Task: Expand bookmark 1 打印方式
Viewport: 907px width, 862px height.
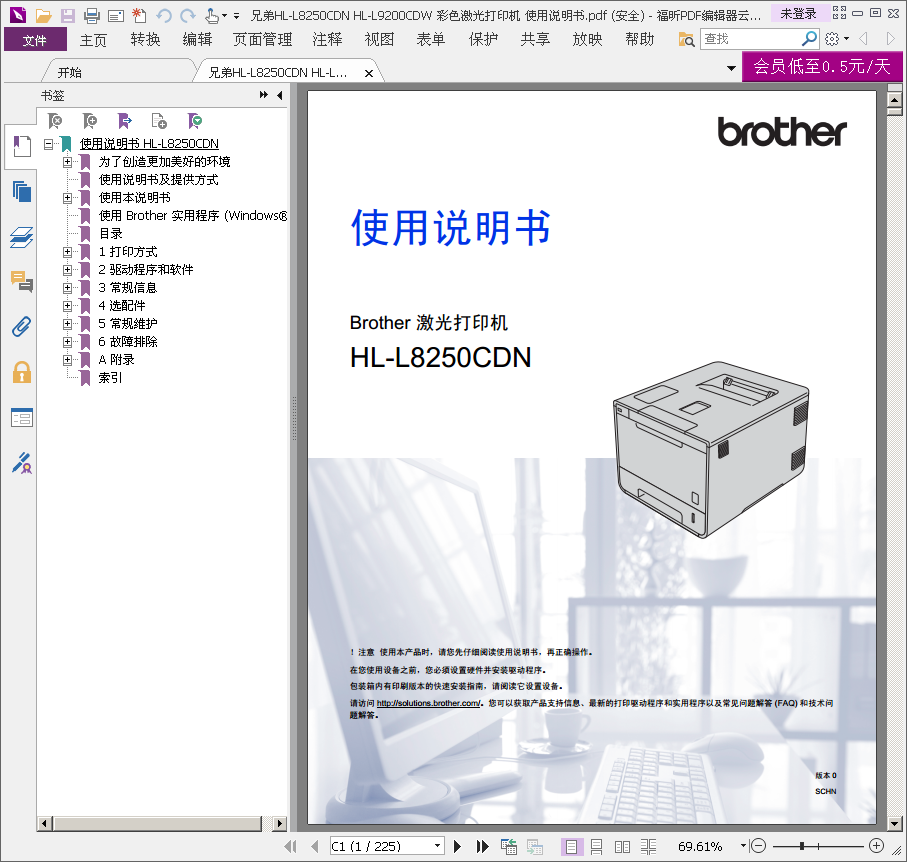Action: coord(67,252)
